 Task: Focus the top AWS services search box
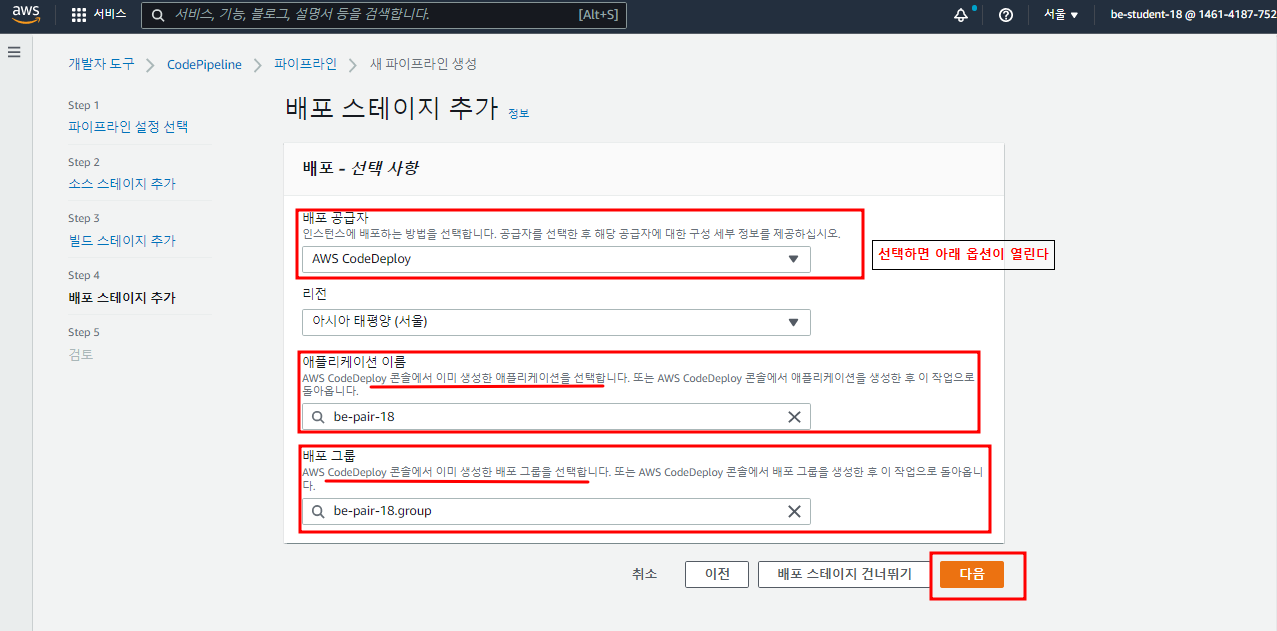coord(382,15)
